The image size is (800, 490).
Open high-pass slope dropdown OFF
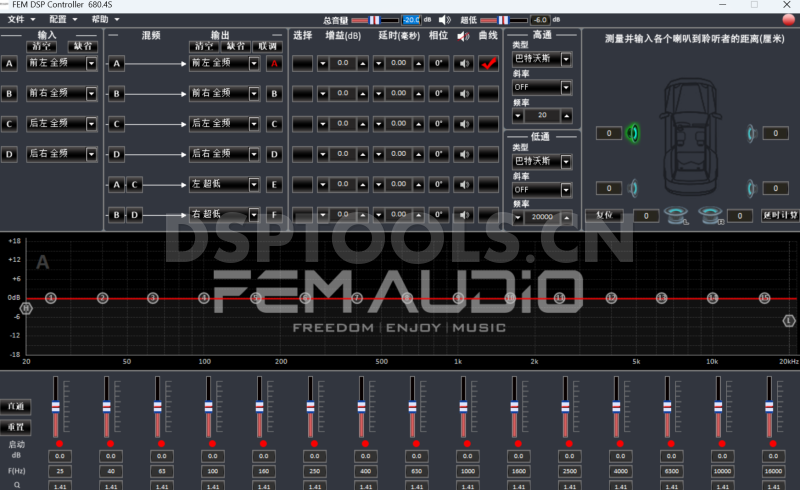click(542, 87)
